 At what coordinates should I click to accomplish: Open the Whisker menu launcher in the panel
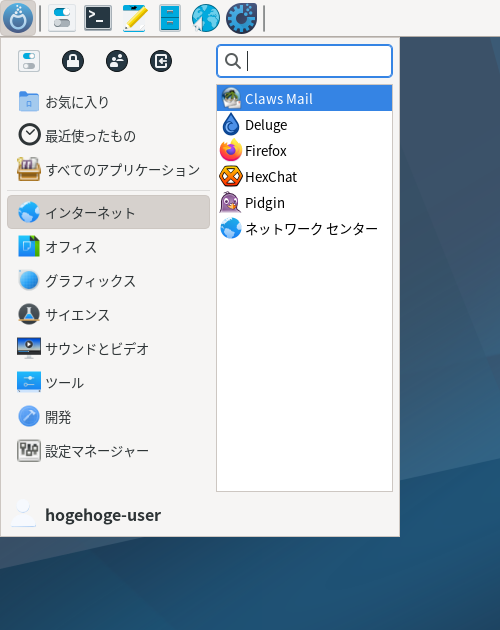click(18, 18)
